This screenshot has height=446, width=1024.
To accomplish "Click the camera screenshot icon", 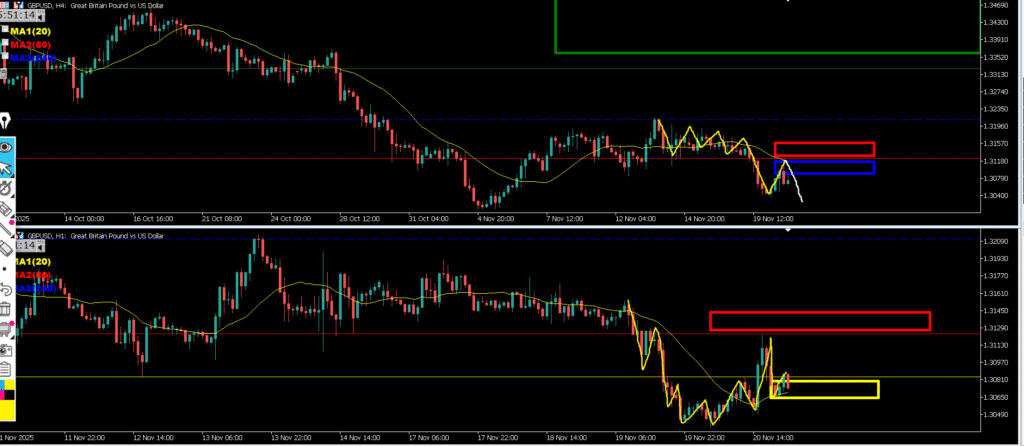I will [x=6, y=350].
